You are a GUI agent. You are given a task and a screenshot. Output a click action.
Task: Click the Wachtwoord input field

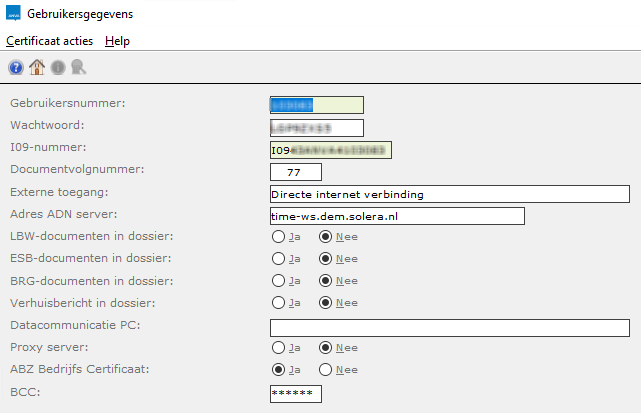click(x=316, y=127)
